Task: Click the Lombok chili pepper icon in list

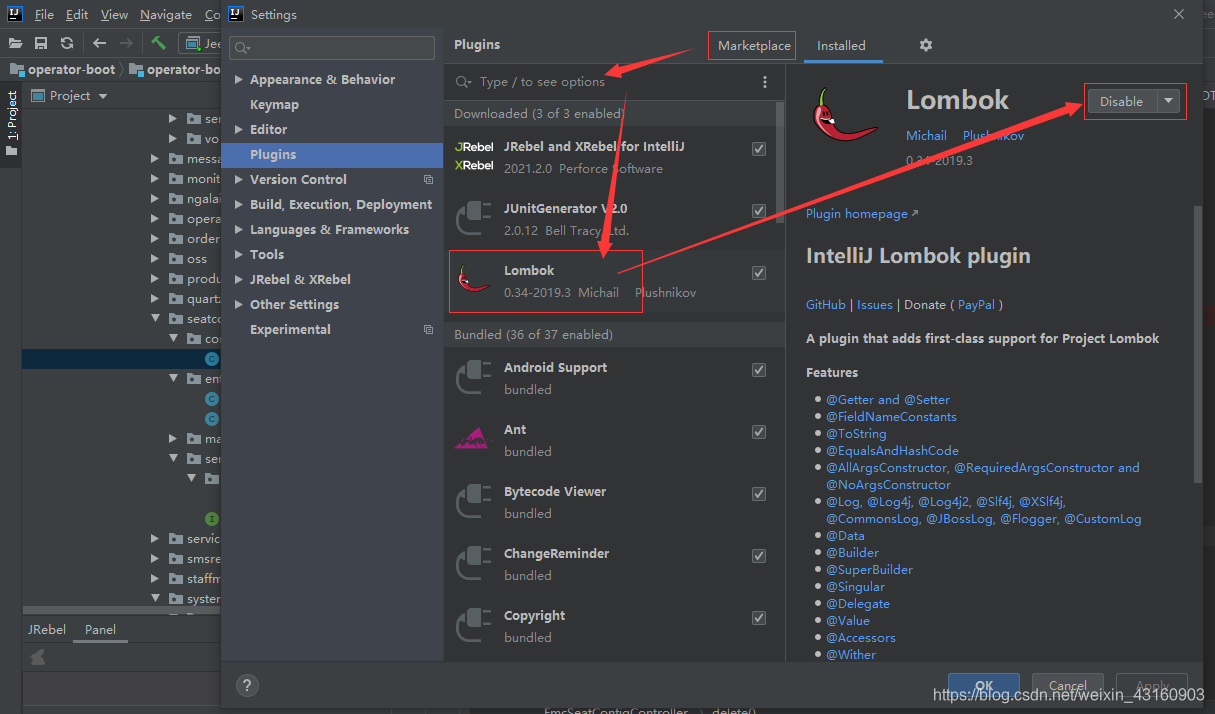Action: (x=473, y=281)
